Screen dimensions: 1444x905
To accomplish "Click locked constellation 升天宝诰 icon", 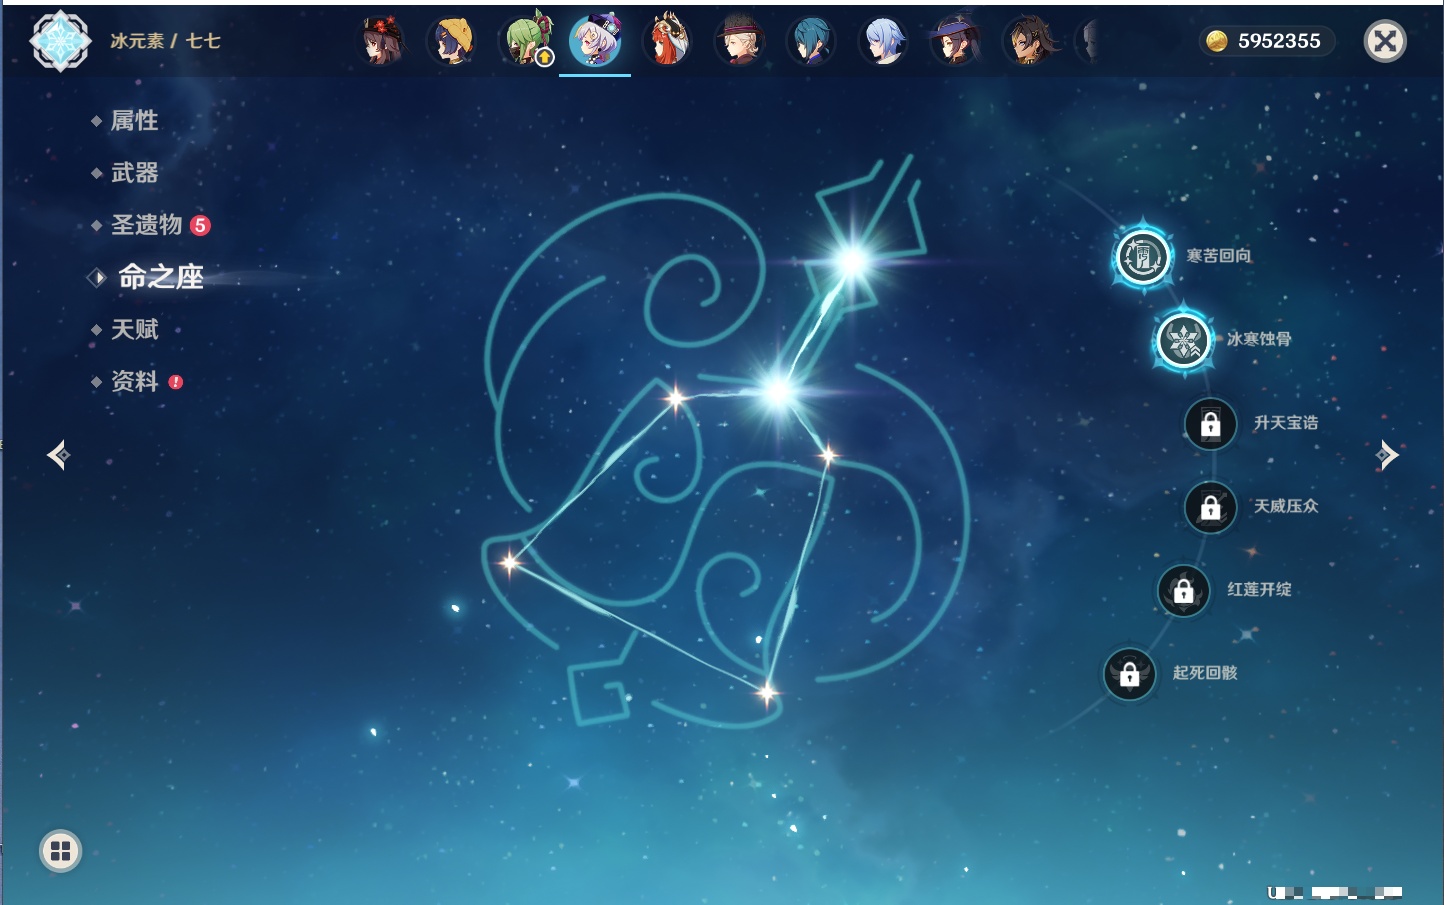I will click(1211, 424).
